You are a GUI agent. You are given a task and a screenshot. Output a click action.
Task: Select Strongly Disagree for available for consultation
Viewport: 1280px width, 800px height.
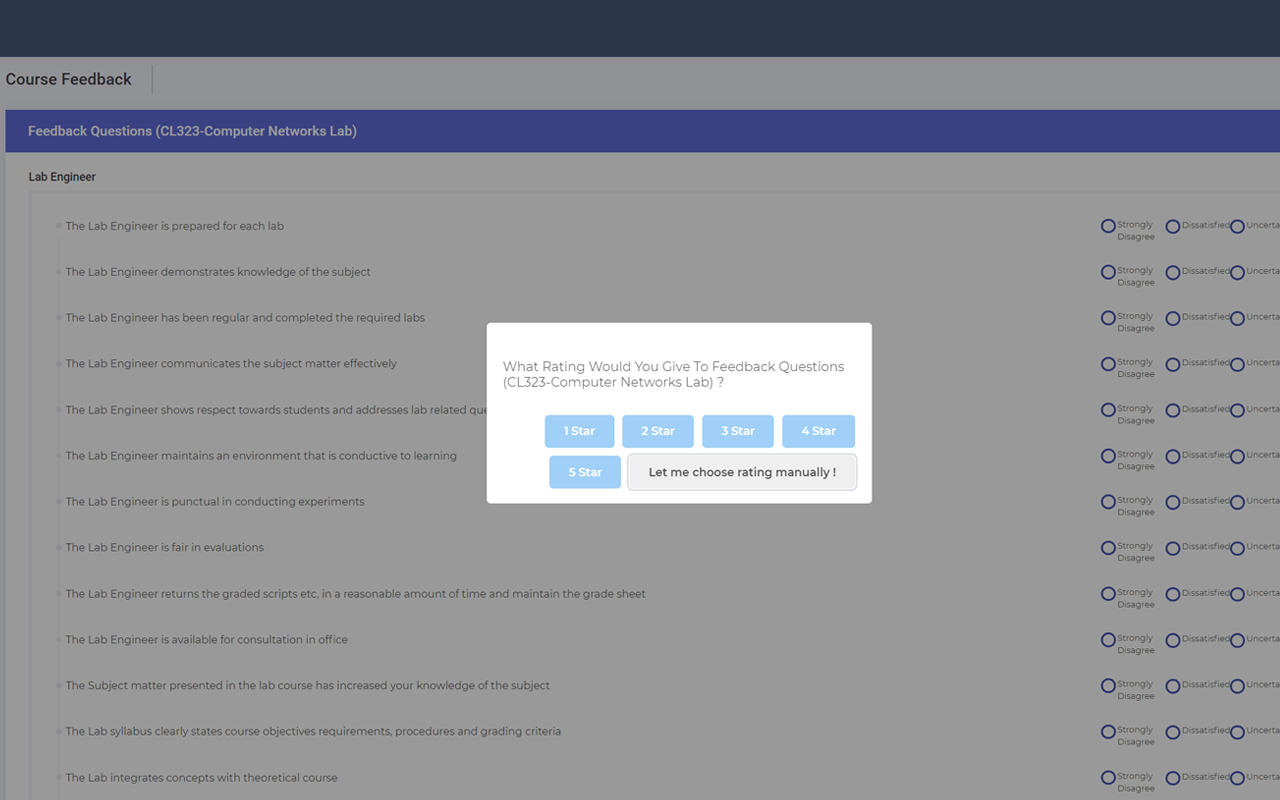coord(1108,640)
